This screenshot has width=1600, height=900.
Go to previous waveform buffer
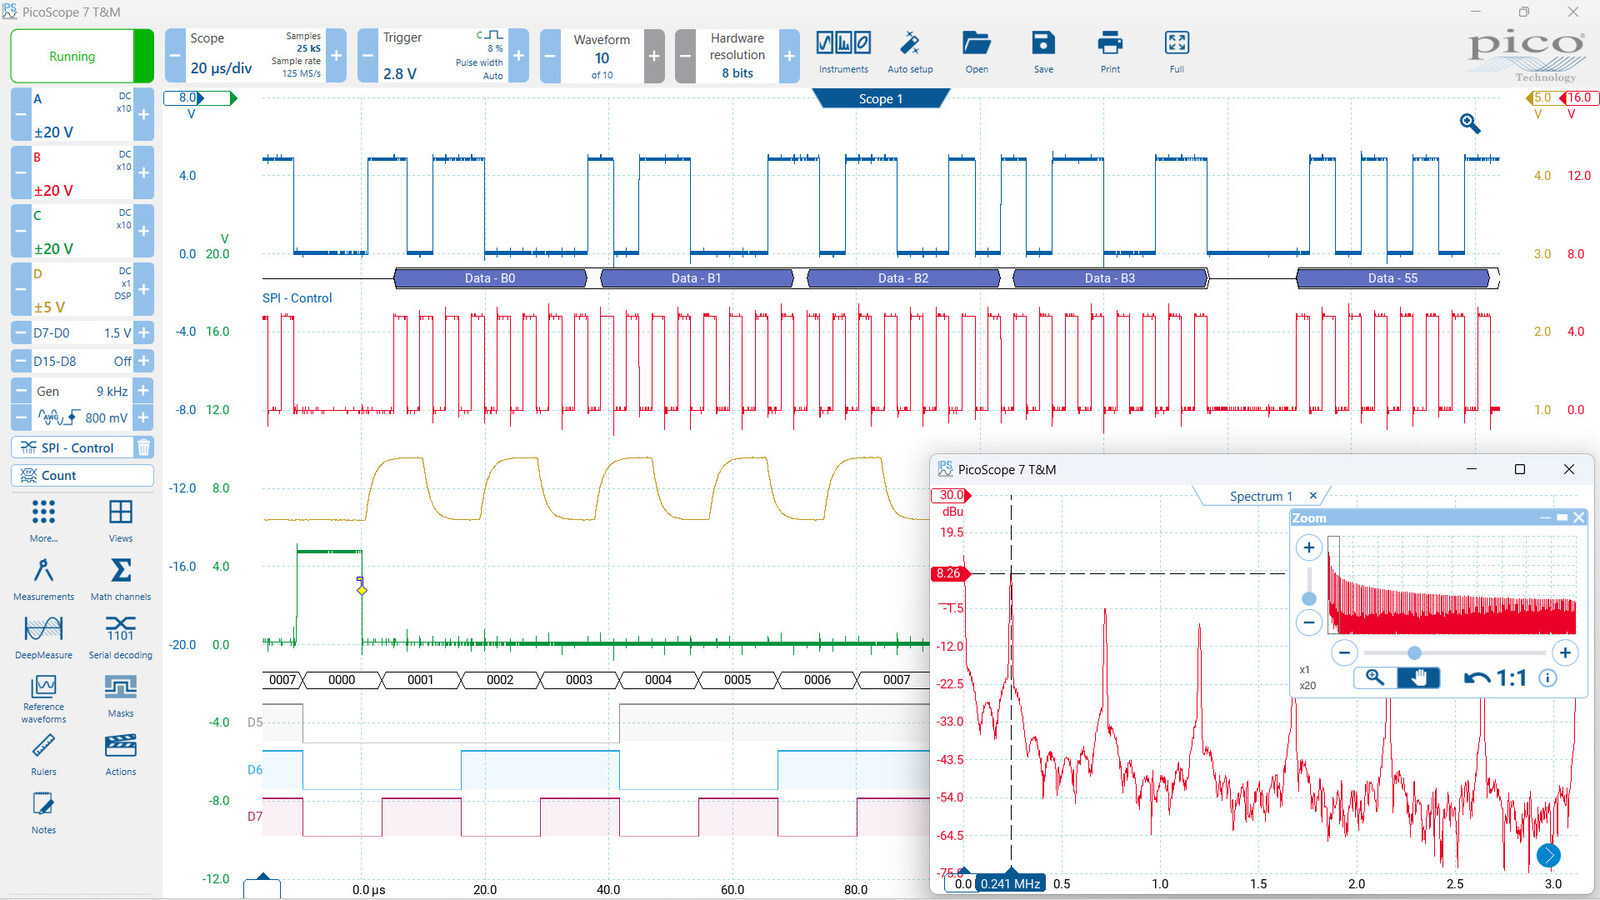point(550,56)
